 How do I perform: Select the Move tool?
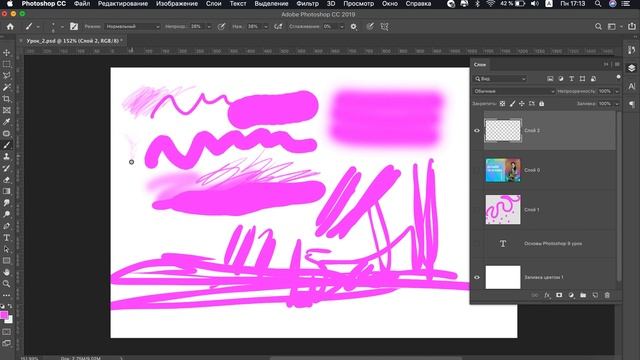7,53
